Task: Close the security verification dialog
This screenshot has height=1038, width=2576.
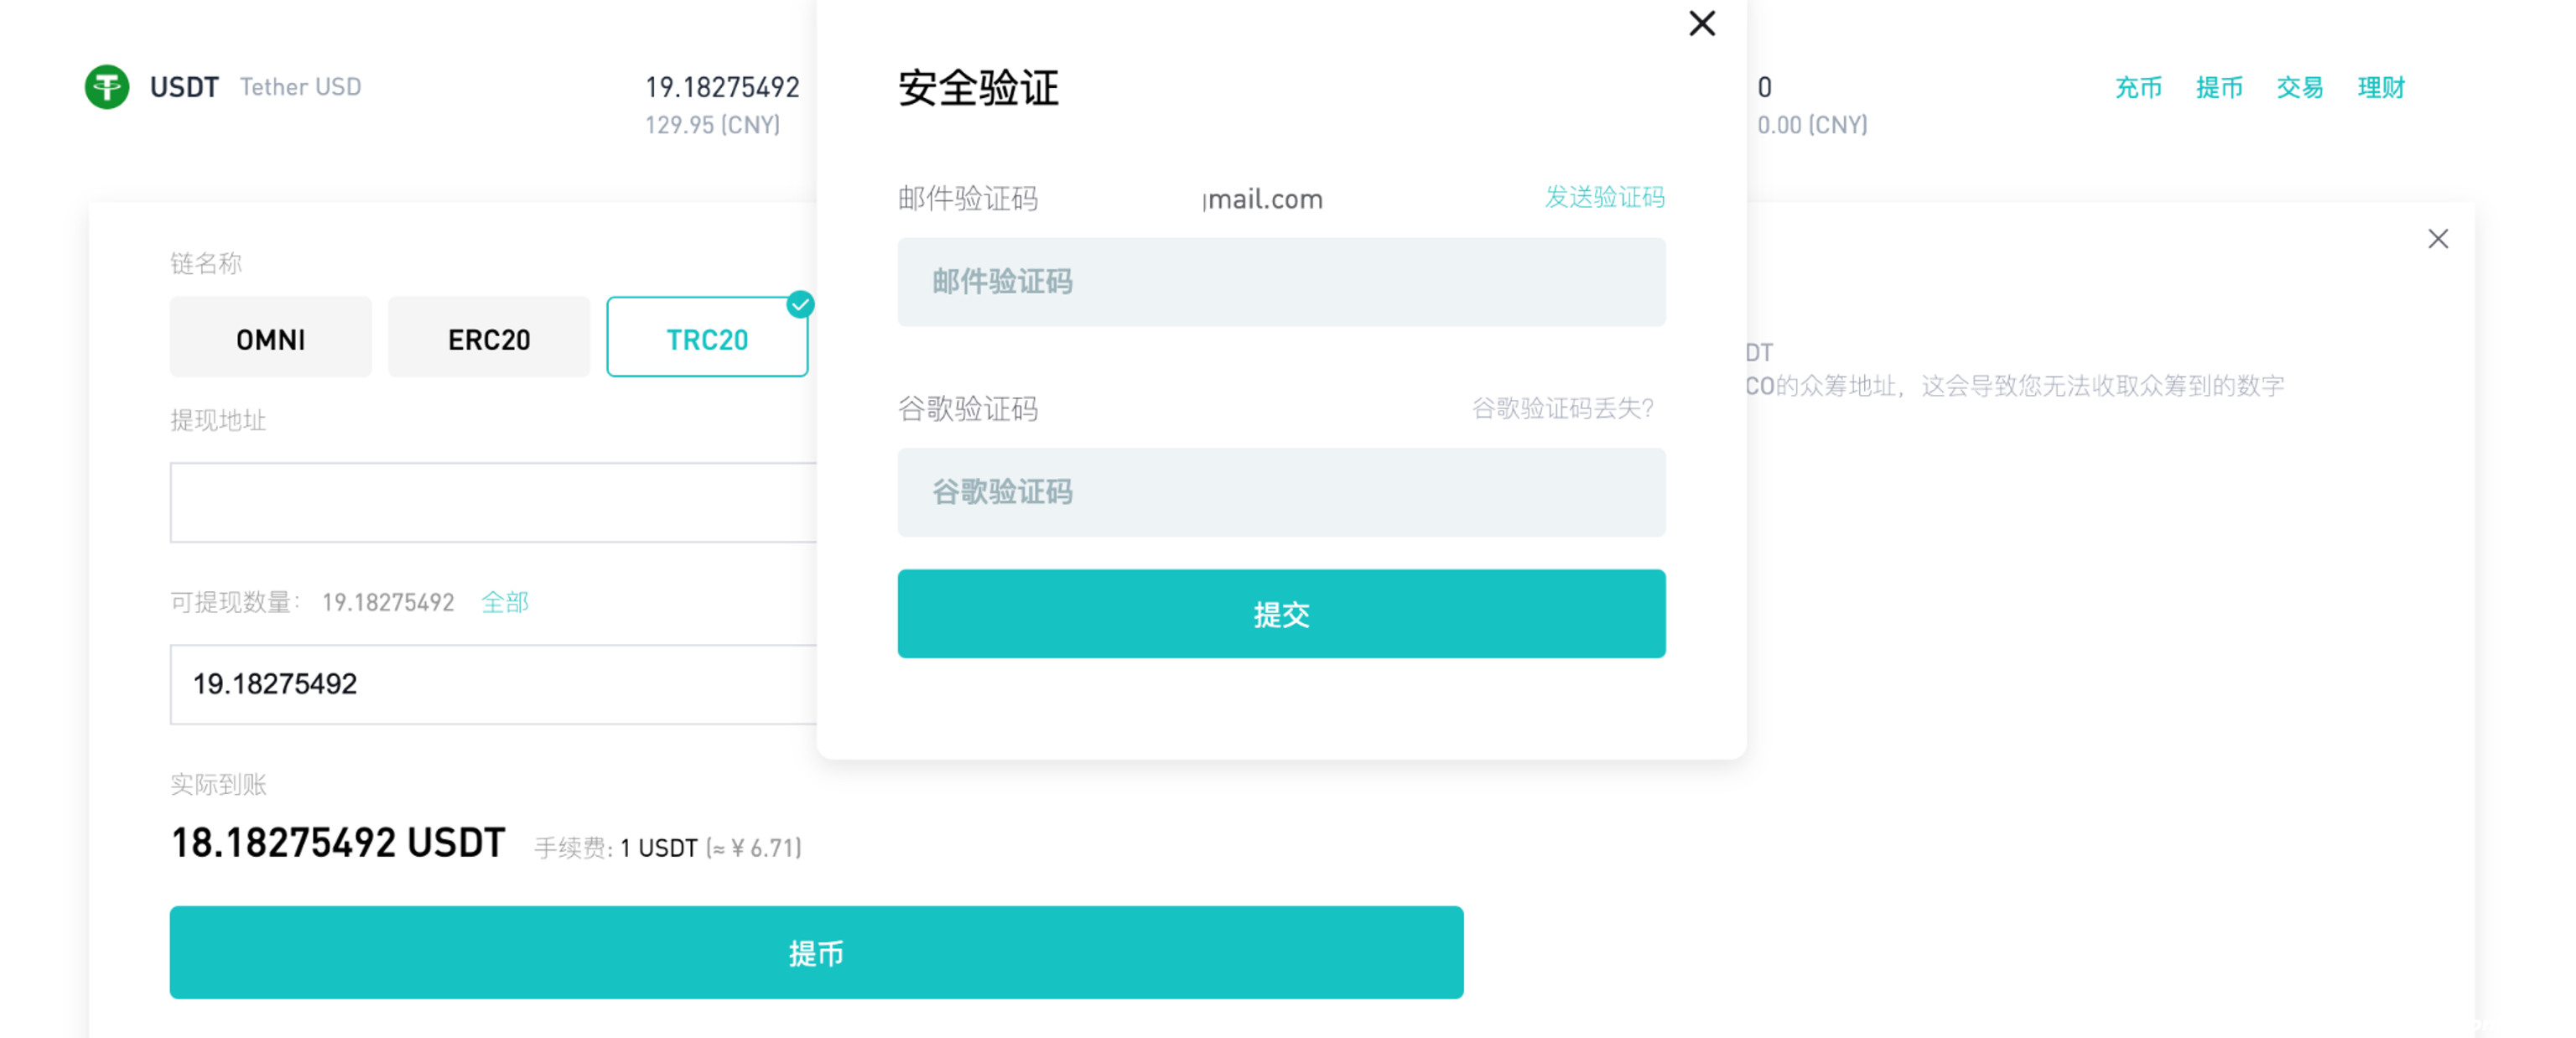Action: (x=1701, y=23)
